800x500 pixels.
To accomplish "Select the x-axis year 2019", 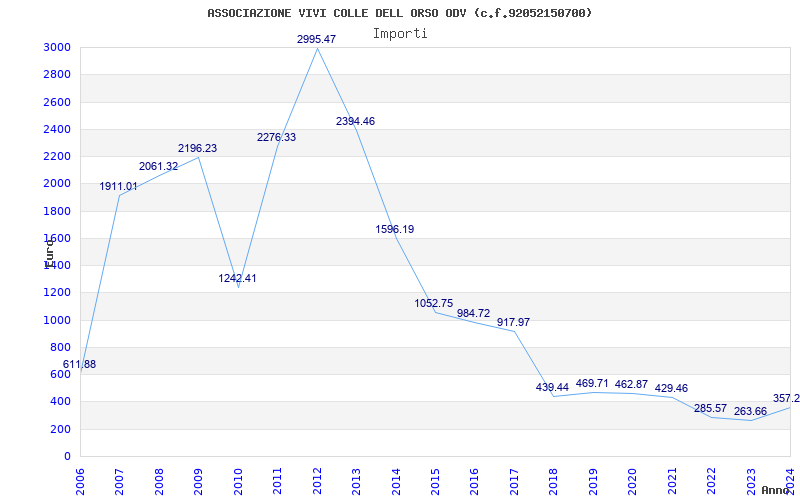I will (x=593, y=482).
